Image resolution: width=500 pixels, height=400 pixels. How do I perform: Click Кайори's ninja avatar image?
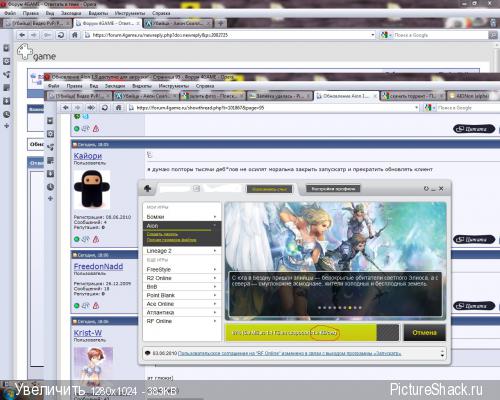point(92,189)
